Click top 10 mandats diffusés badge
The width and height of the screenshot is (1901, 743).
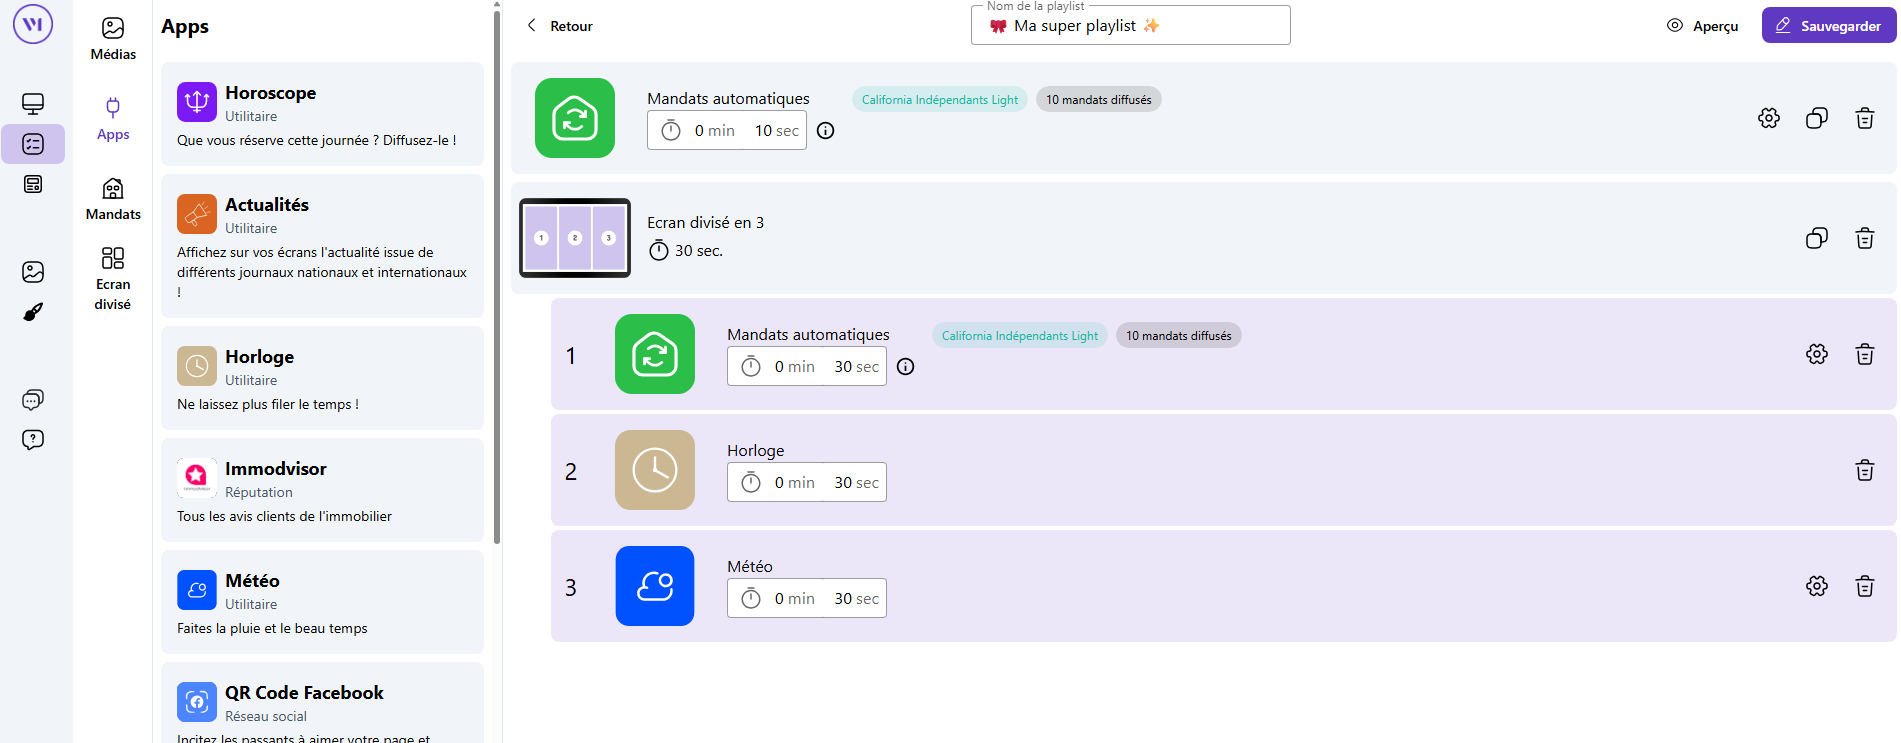click(x=1099, y=100)
